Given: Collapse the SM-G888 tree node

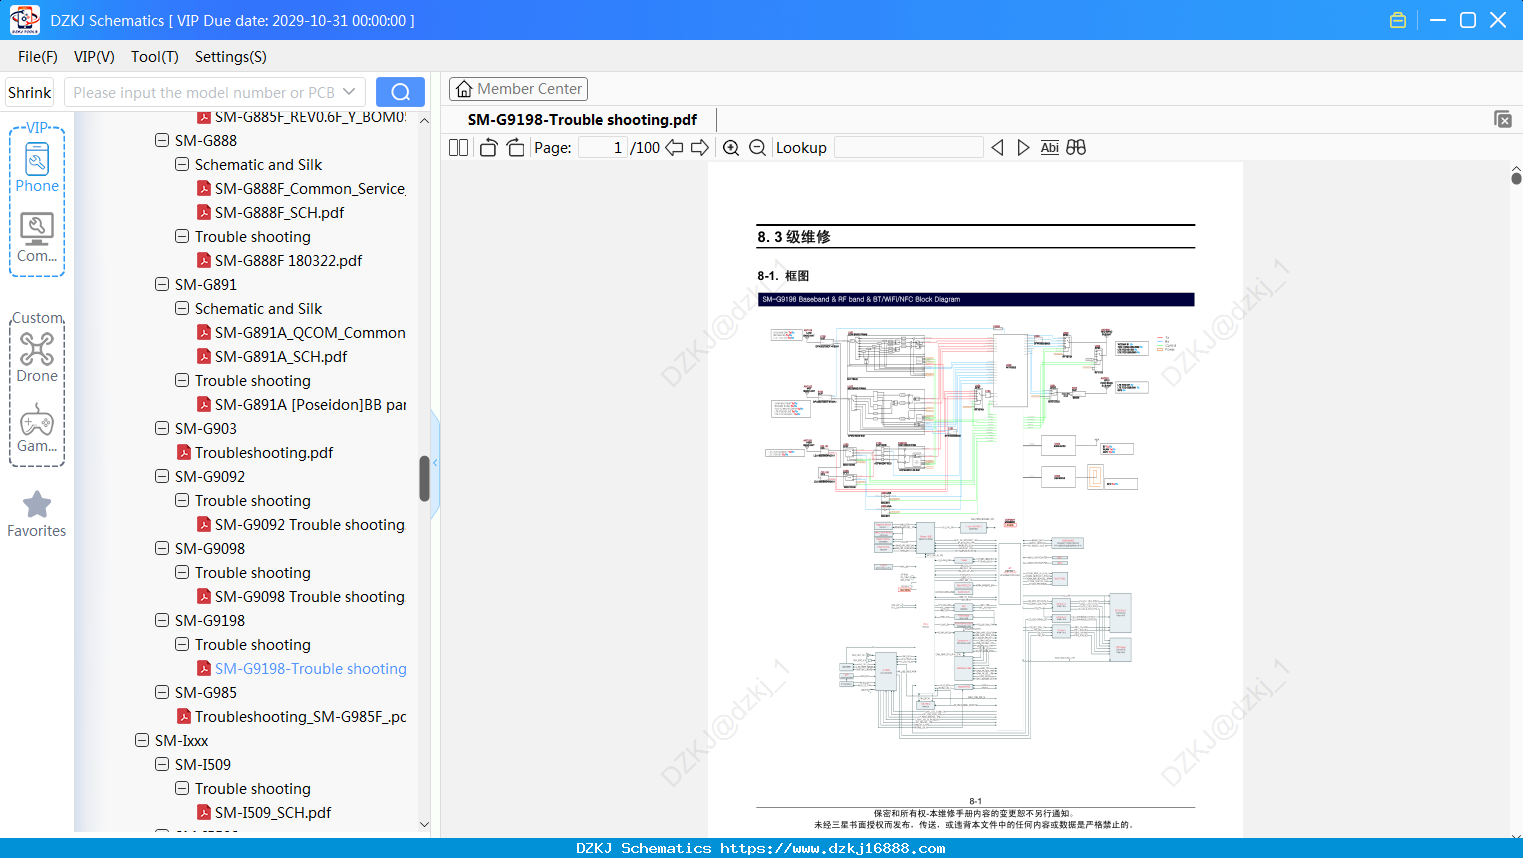Looking at the screenshot, I should [162, 140].
